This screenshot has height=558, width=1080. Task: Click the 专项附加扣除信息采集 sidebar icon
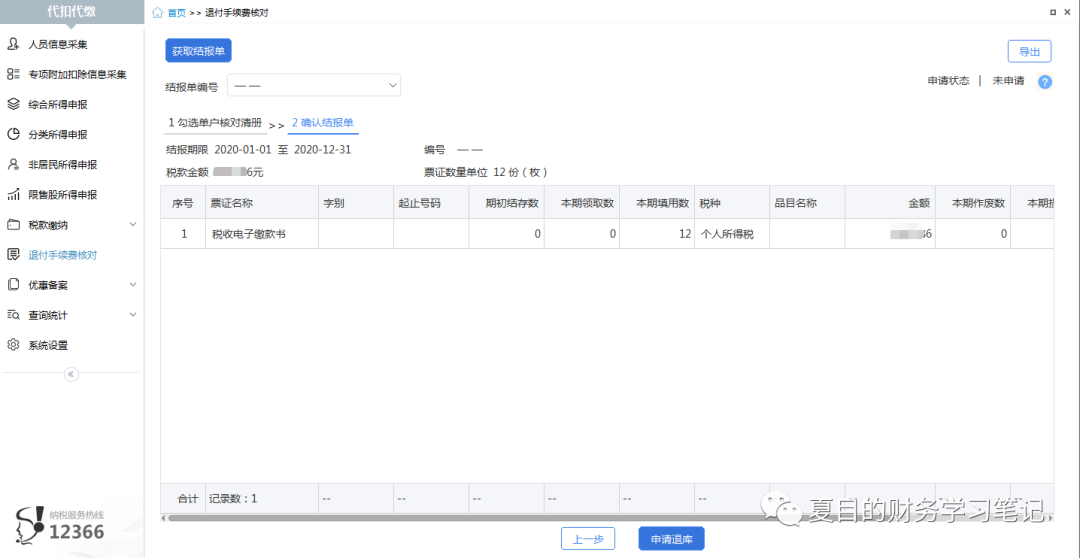point(12,74)
